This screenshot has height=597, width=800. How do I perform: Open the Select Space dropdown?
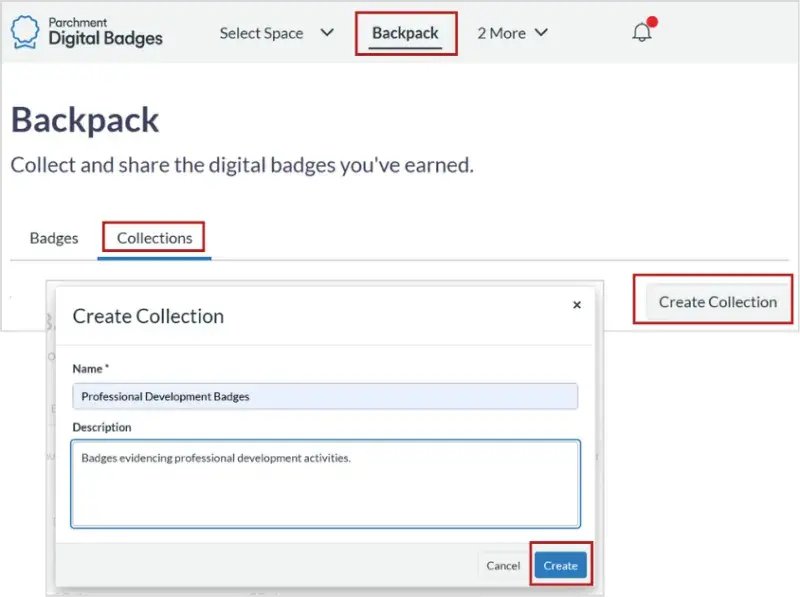263,33
